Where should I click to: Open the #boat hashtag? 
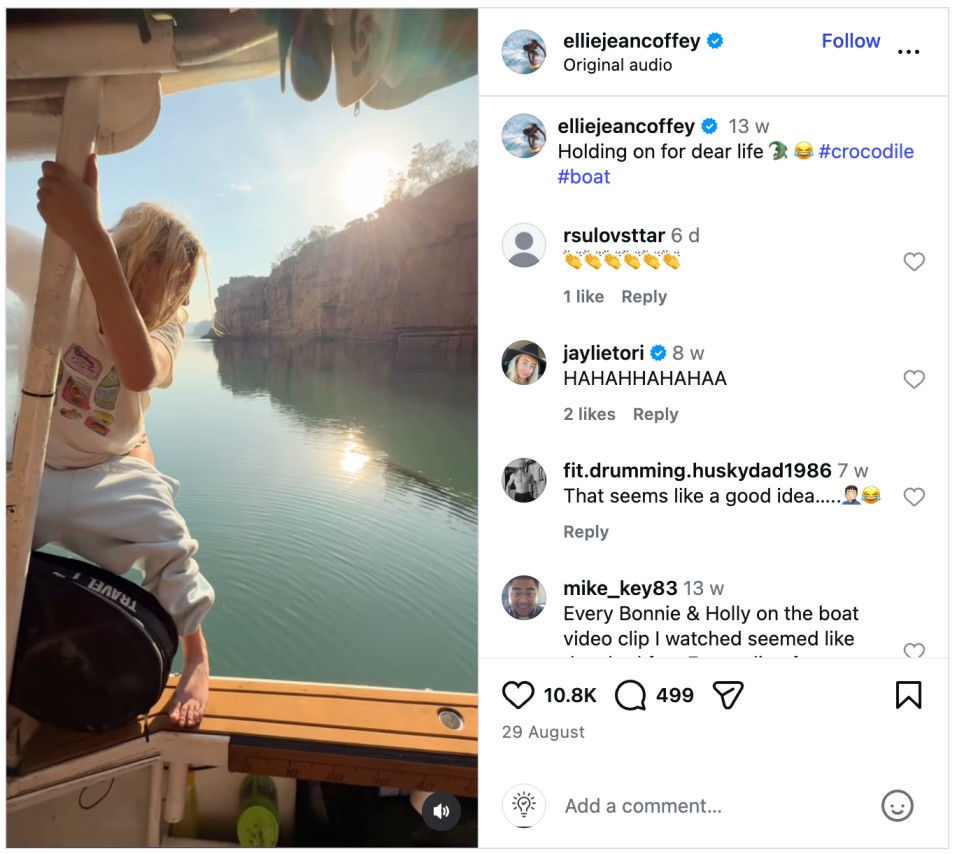pyautogui.click(x=584, y=177)
